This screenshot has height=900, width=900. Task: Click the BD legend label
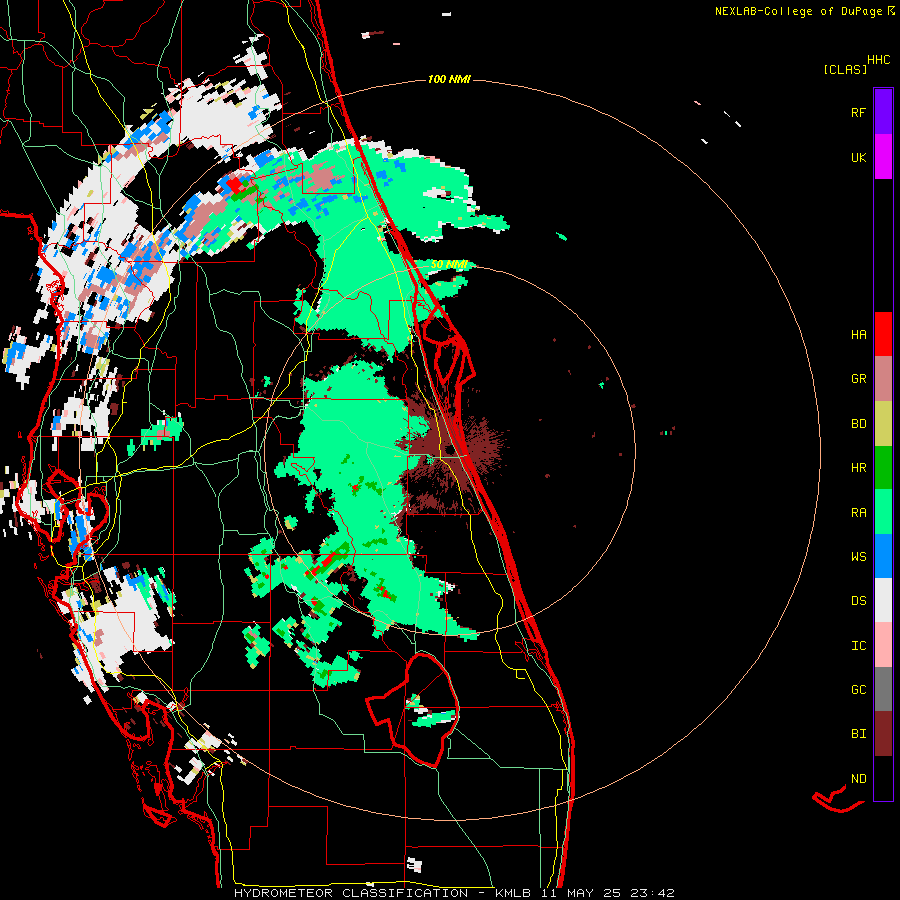(x=858, y=424)
